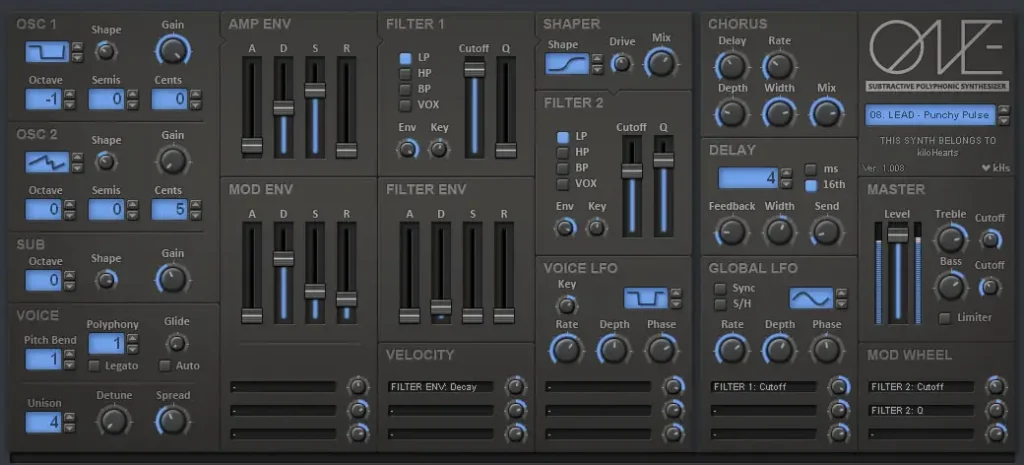This screenshot has width=1024, height=465.
Task: Select HP mode in Filter 2
Action: [562, 152]
